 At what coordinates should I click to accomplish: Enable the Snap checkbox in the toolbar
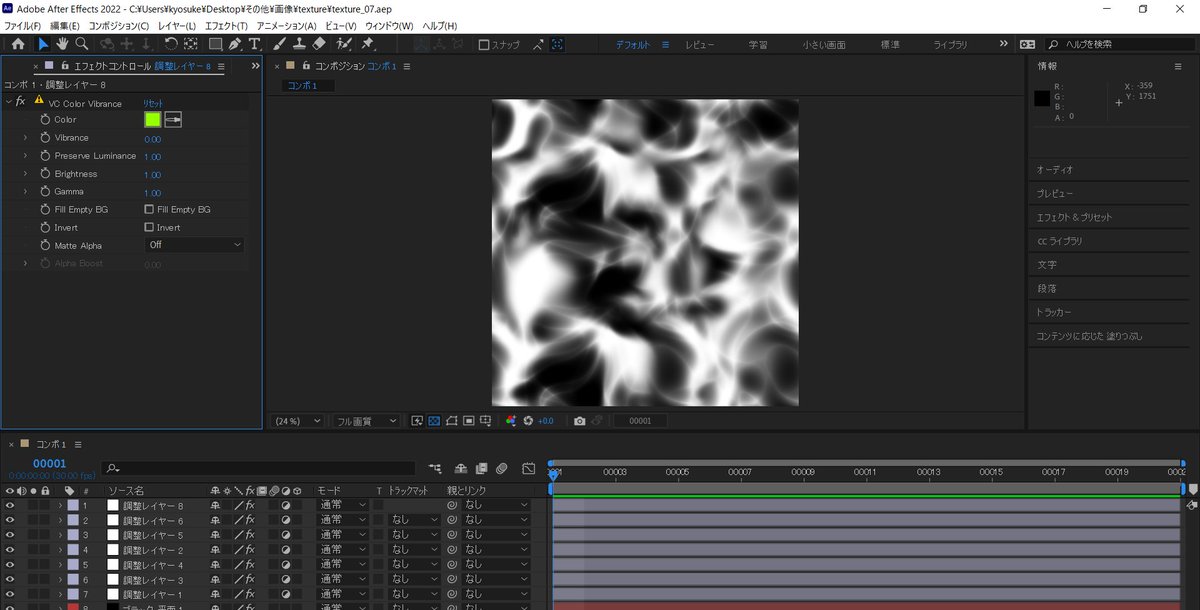point(484,45)
